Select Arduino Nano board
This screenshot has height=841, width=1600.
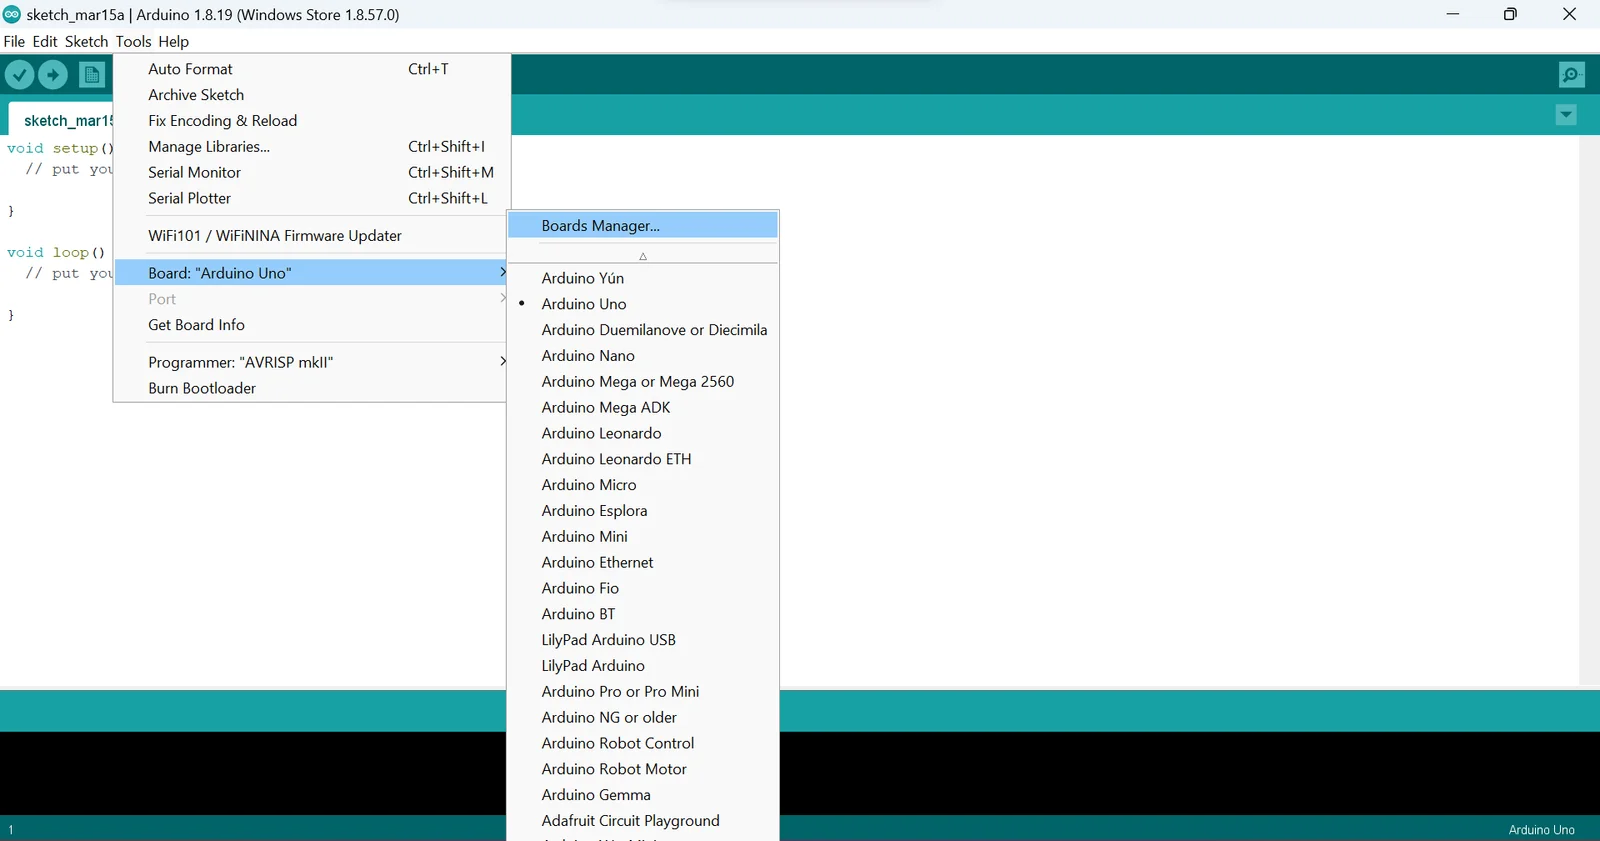point(643,356)
